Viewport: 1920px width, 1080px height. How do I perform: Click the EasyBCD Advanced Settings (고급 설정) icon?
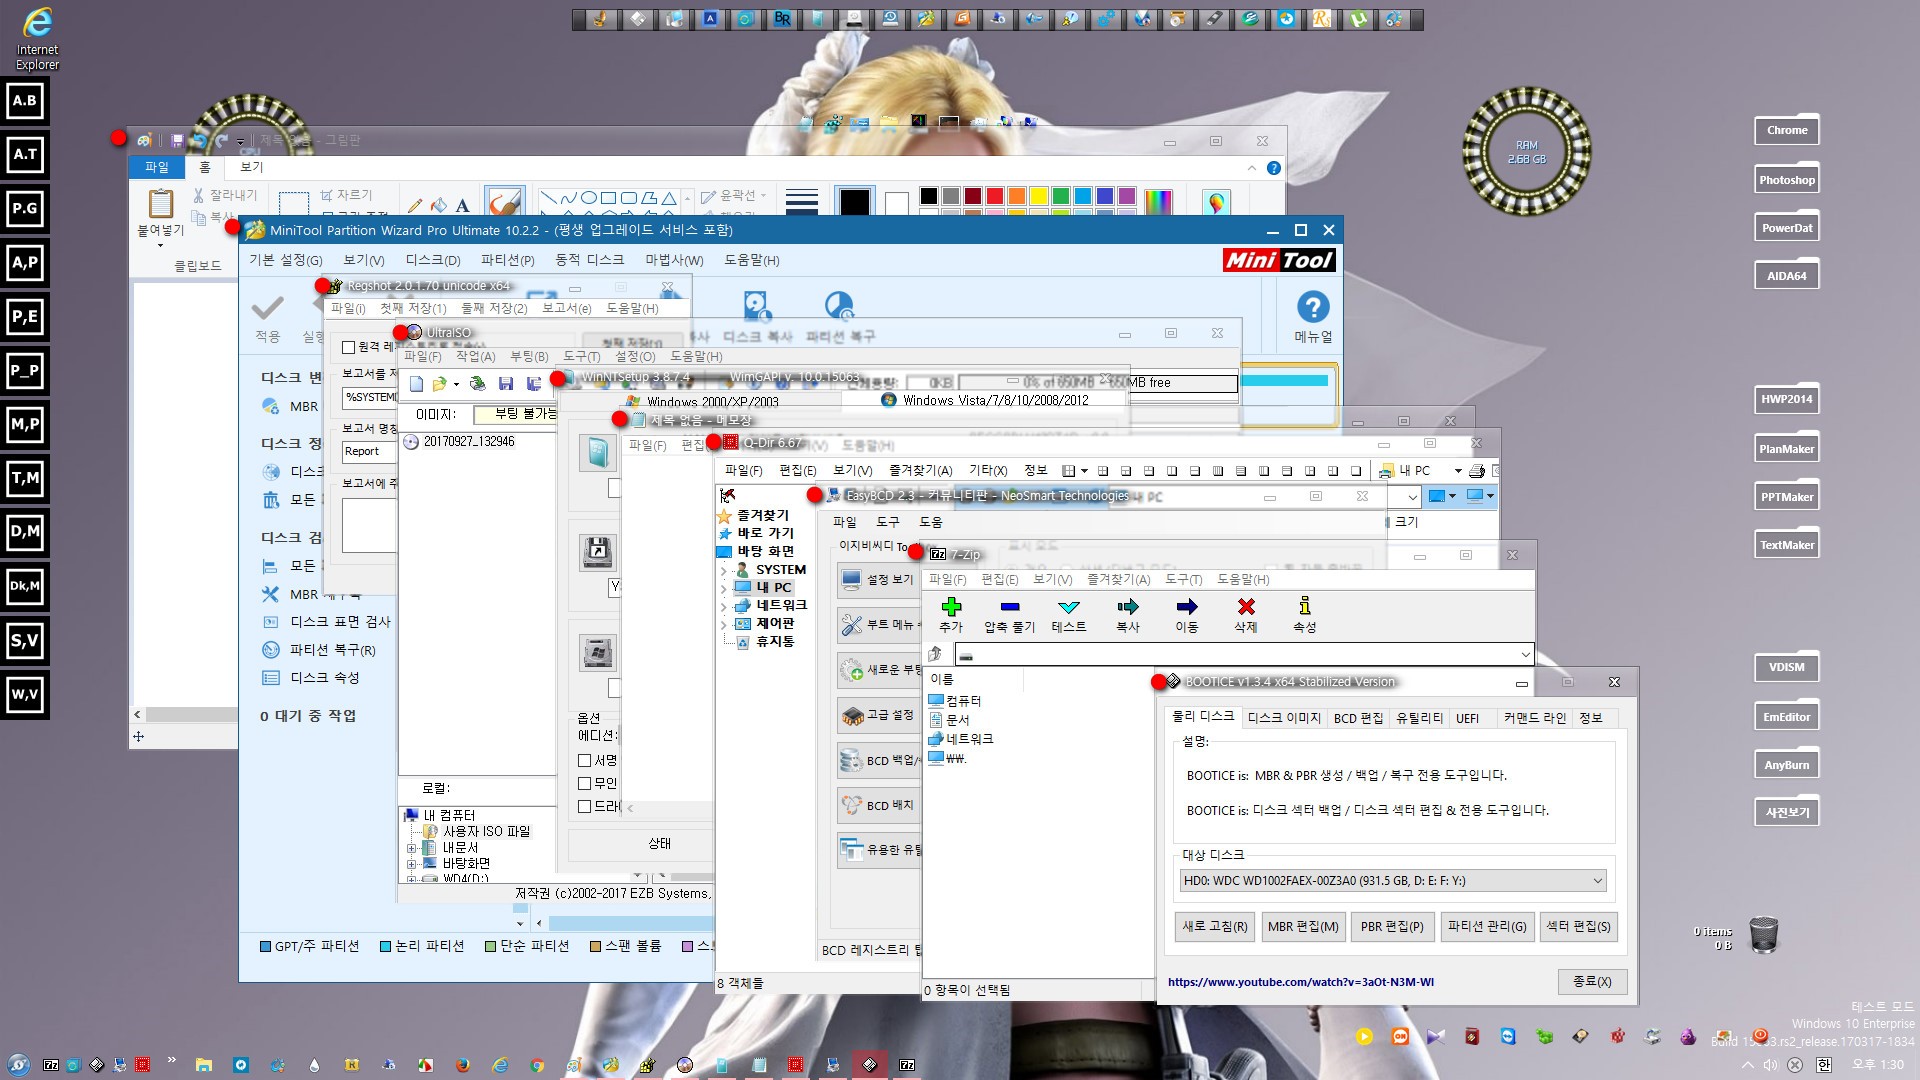pyautogui.click(x=851, y=715)
